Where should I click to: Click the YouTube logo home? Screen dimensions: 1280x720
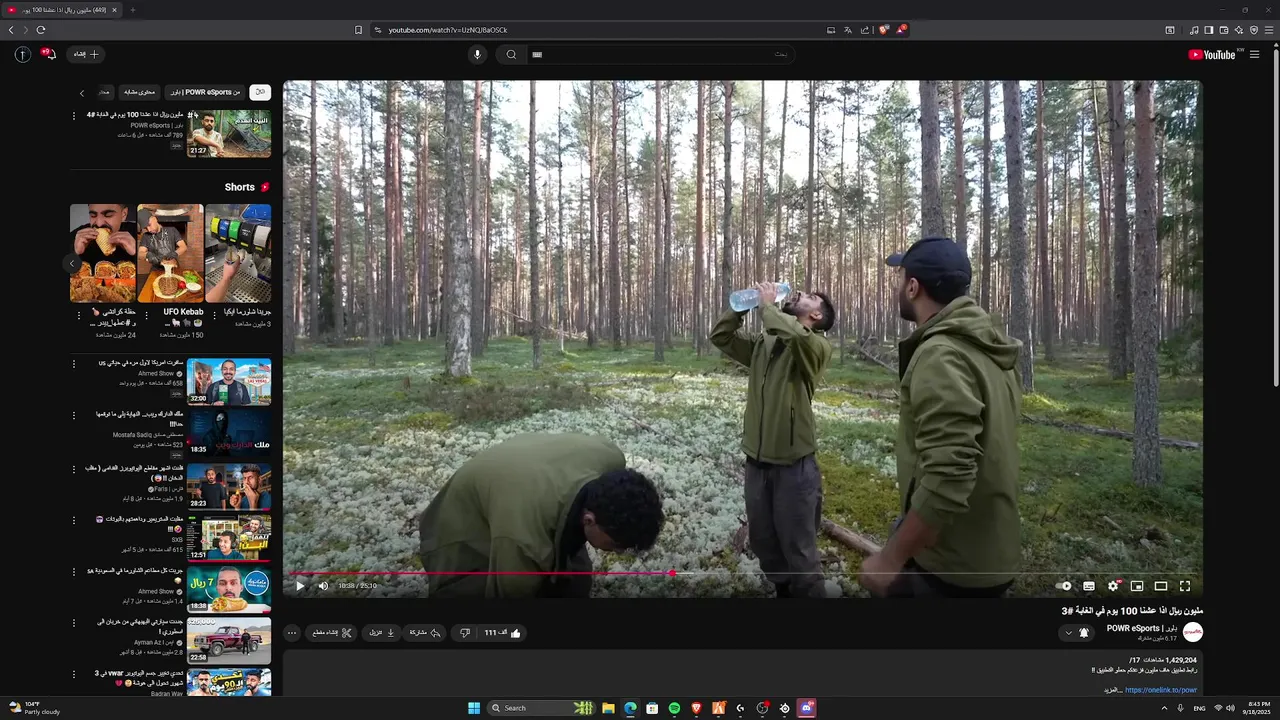1212,55
